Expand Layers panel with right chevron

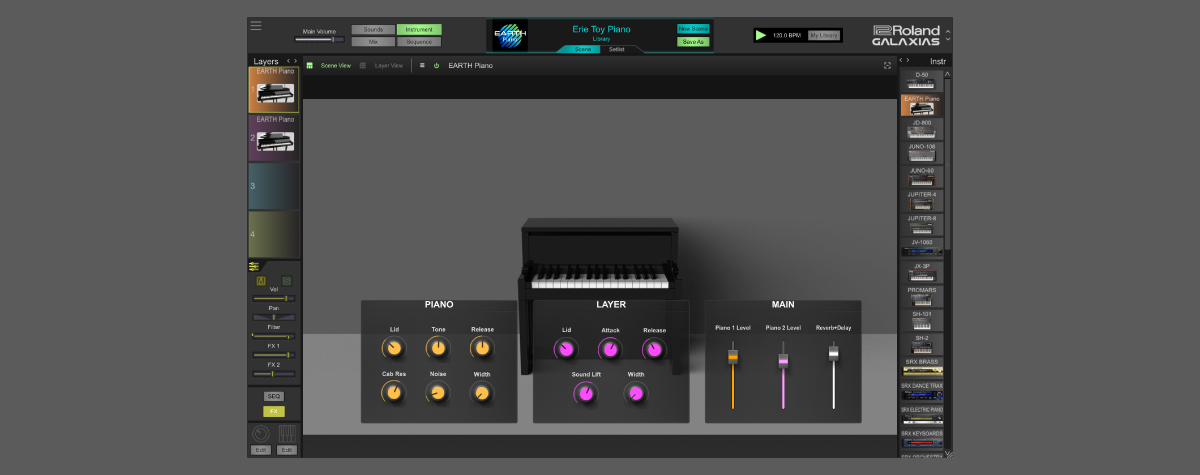pyautogui.click(x=295, y=61)
